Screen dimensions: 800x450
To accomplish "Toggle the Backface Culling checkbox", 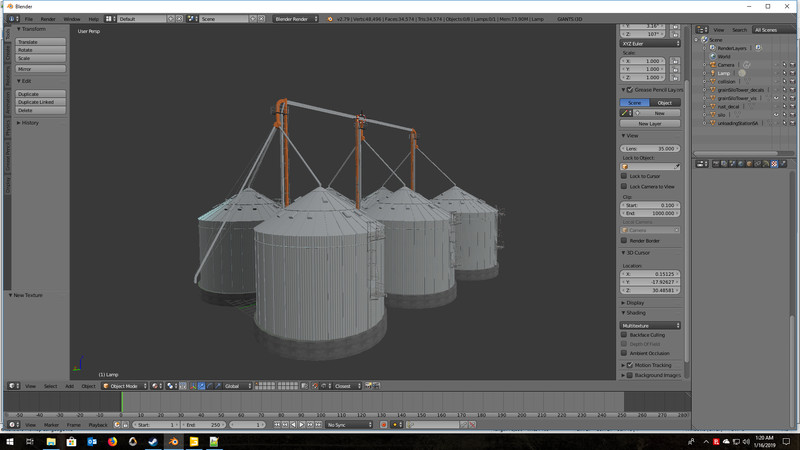I will (x=625, y=335).
